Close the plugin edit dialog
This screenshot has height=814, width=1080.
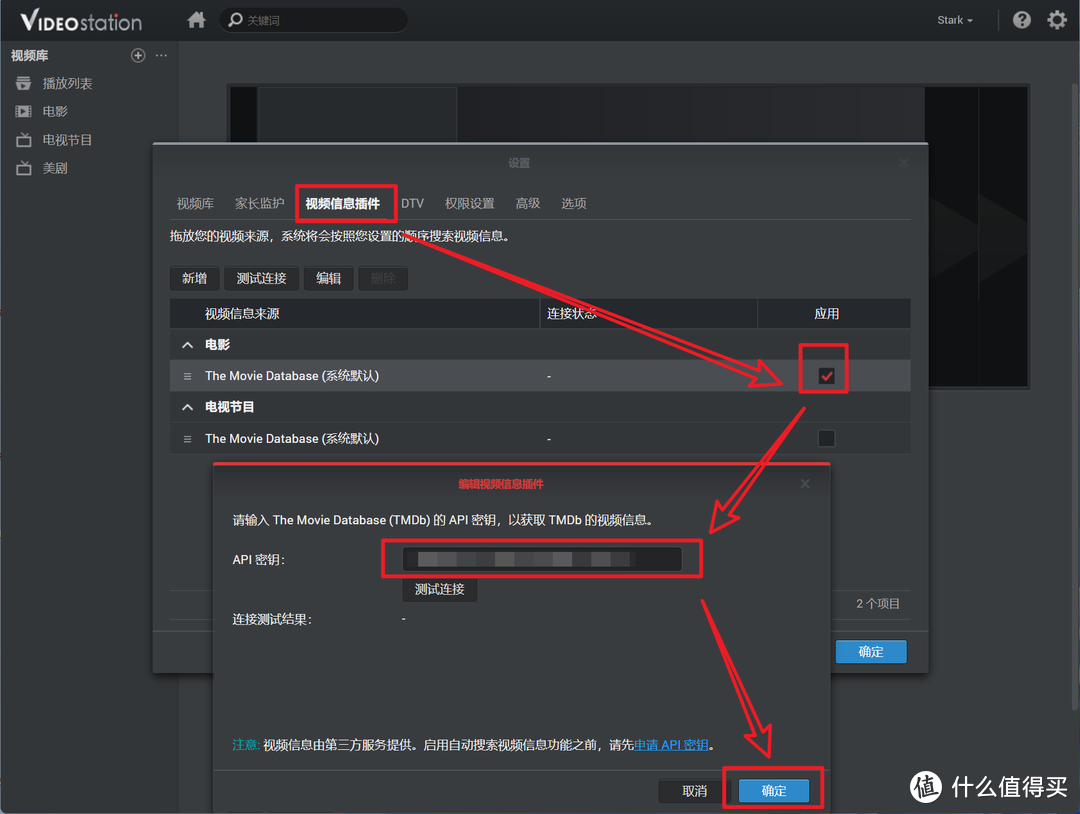pyautogui.click(x=804, y=483)
